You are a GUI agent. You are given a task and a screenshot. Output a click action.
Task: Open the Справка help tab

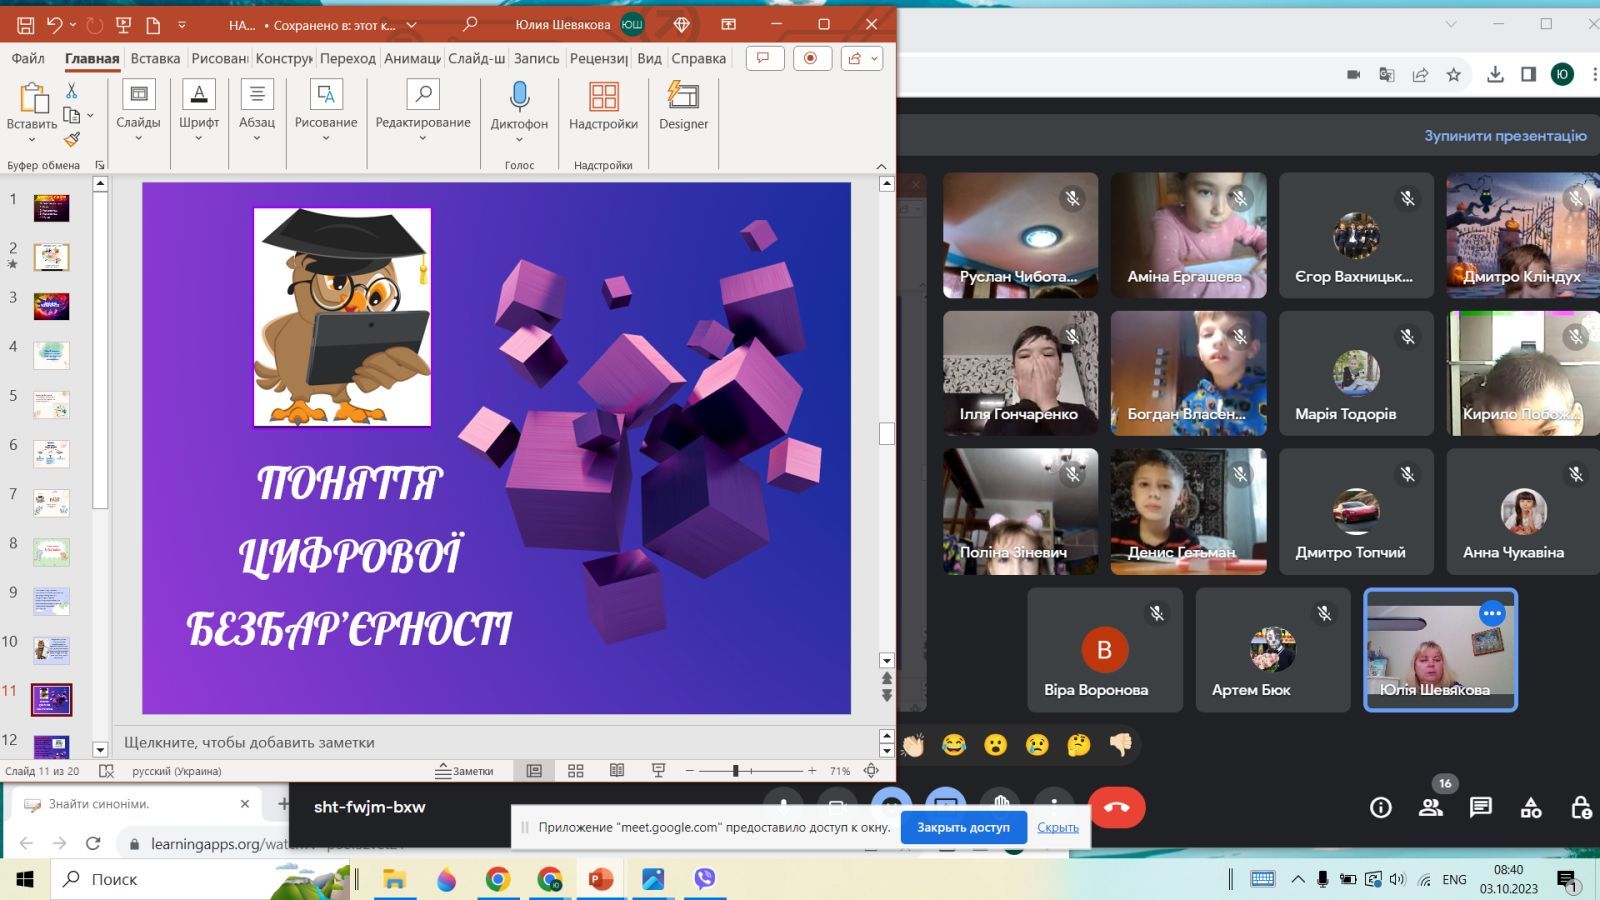point(698,58)
